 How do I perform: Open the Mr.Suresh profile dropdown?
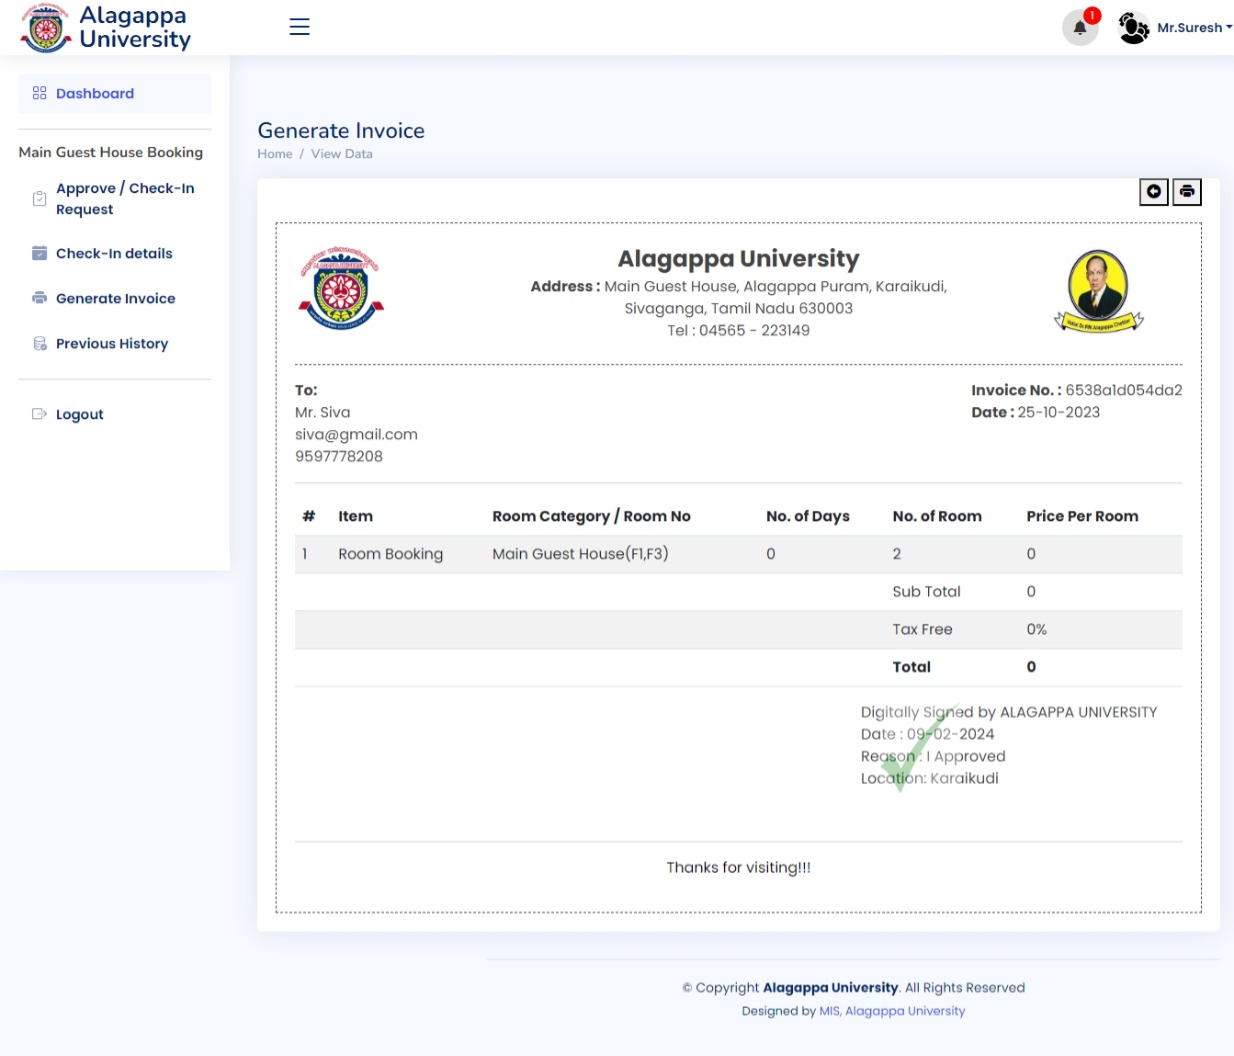pos(1194,28)
